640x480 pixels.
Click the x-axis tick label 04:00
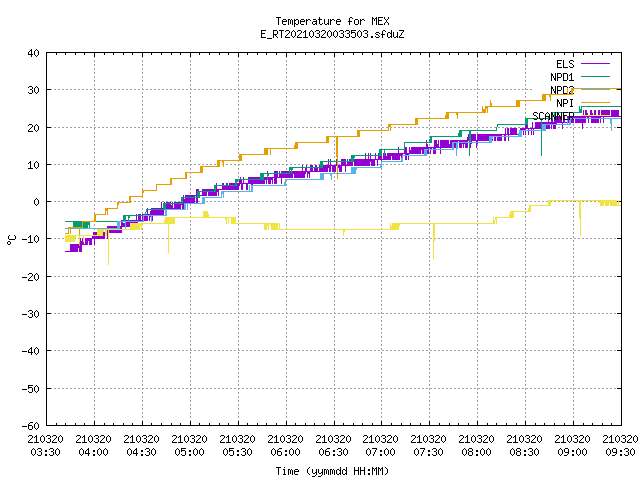click(x=93, y=452)
